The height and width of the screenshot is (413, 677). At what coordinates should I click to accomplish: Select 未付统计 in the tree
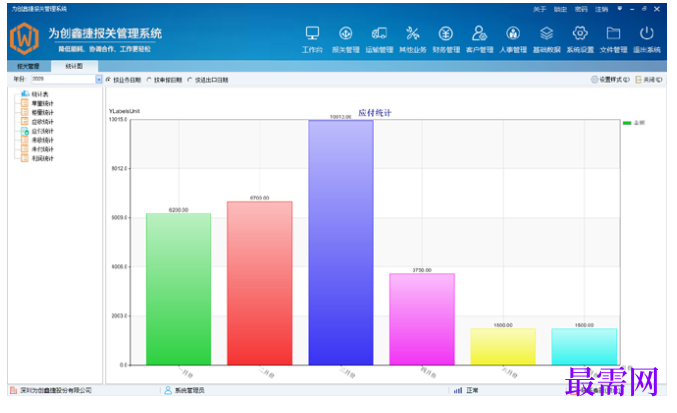coord(42,149)
